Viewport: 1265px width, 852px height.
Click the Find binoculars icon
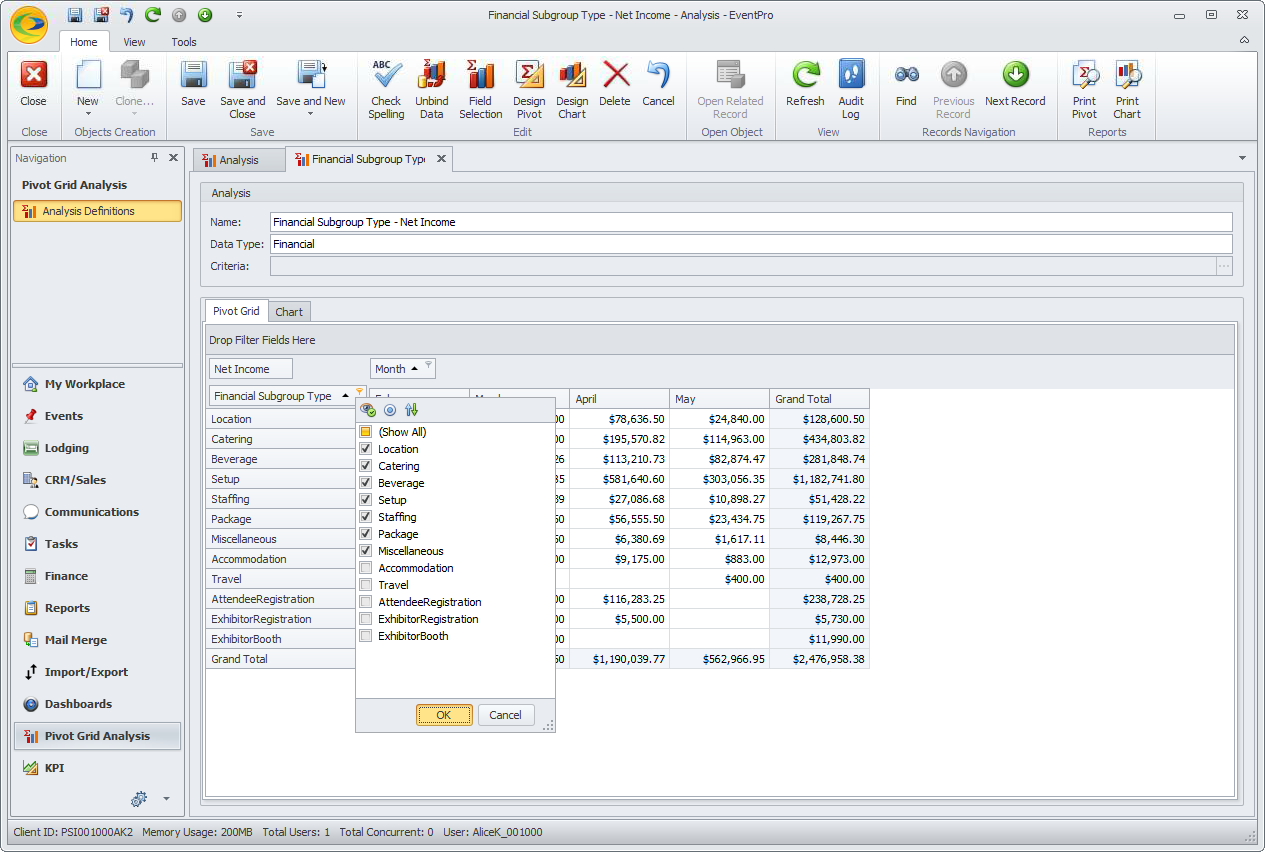907,75
